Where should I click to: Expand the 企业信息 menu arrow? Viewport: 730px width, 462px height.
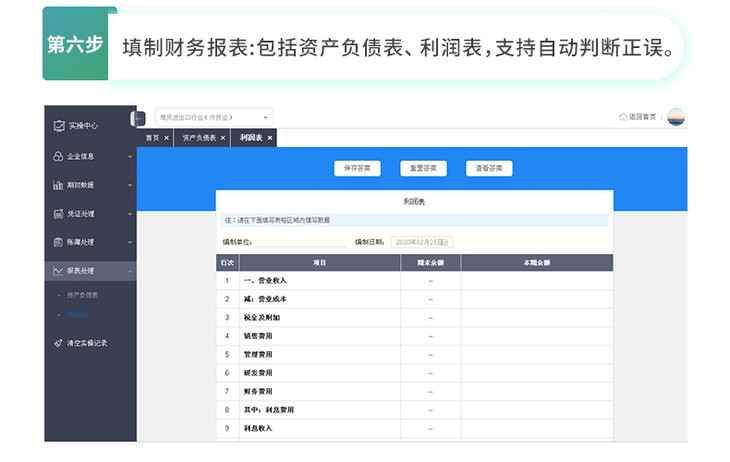[130, 156]
